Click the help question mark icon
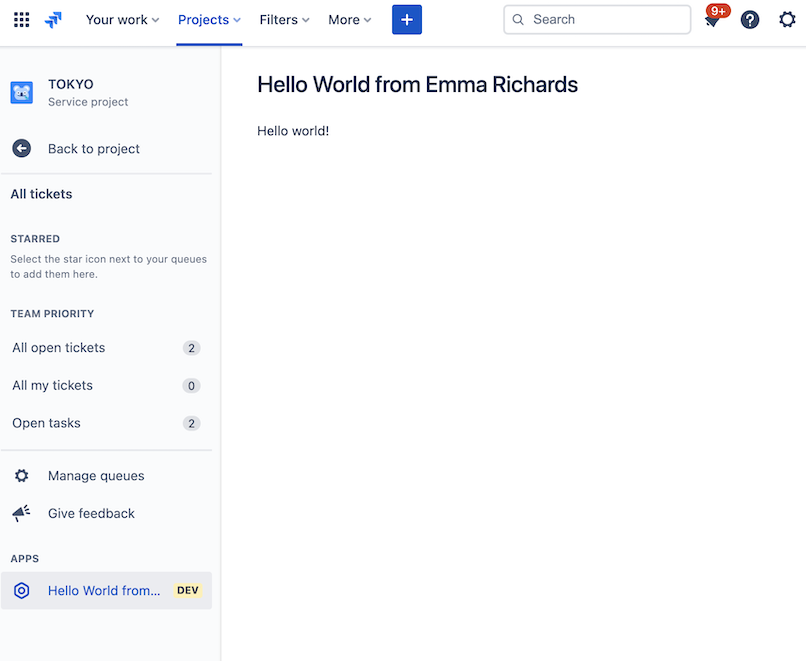Viewport: 806px width, 661px height. click(749, 19)
